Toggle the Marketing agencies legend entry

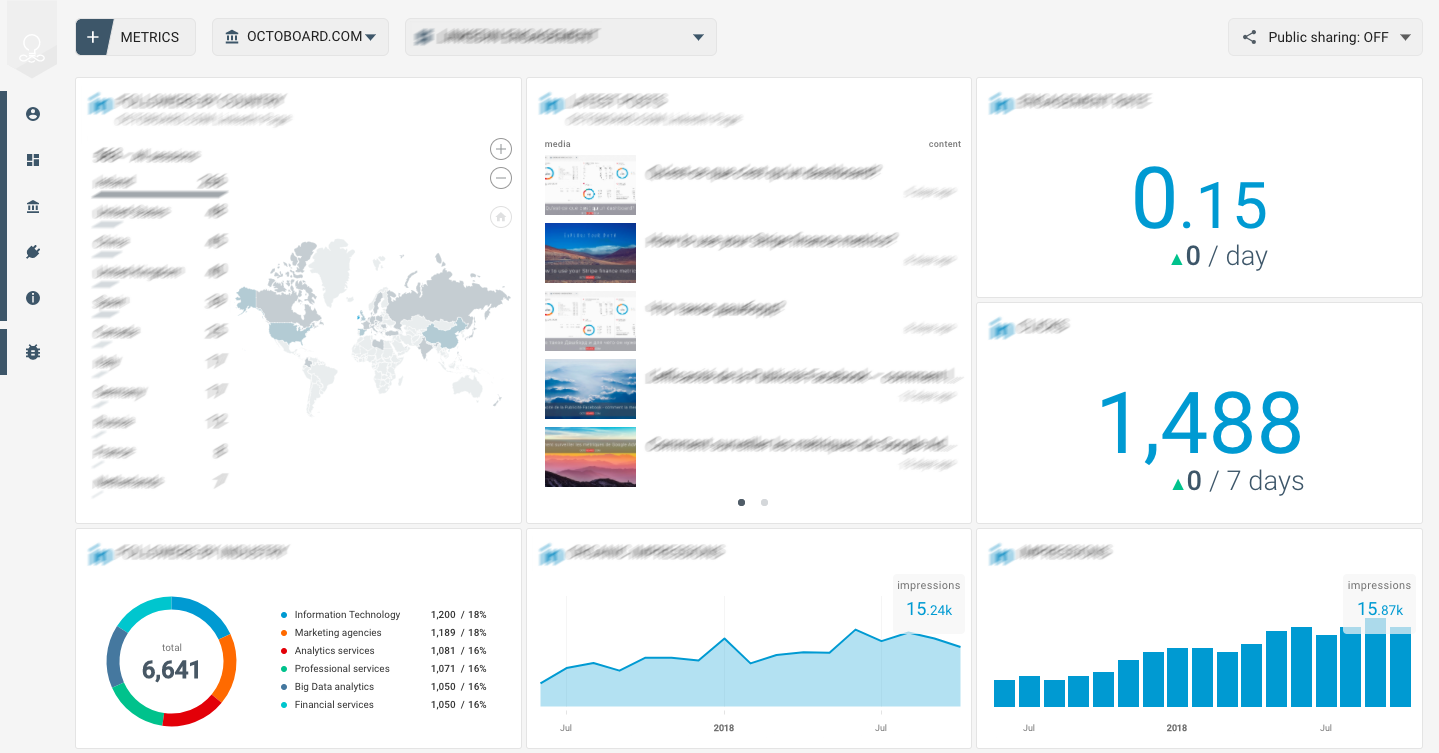click(337, 632)
